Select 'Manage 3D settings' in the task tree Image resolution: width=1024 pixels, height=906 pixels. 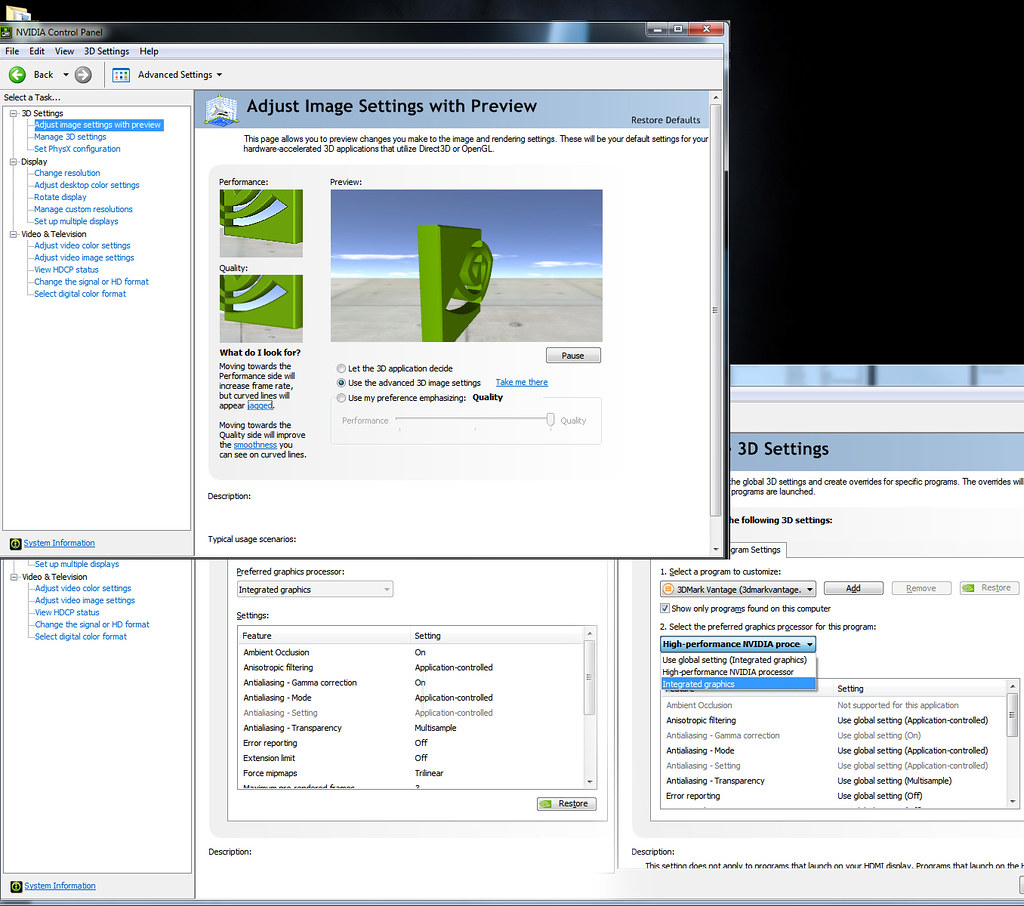pos(70,137)
